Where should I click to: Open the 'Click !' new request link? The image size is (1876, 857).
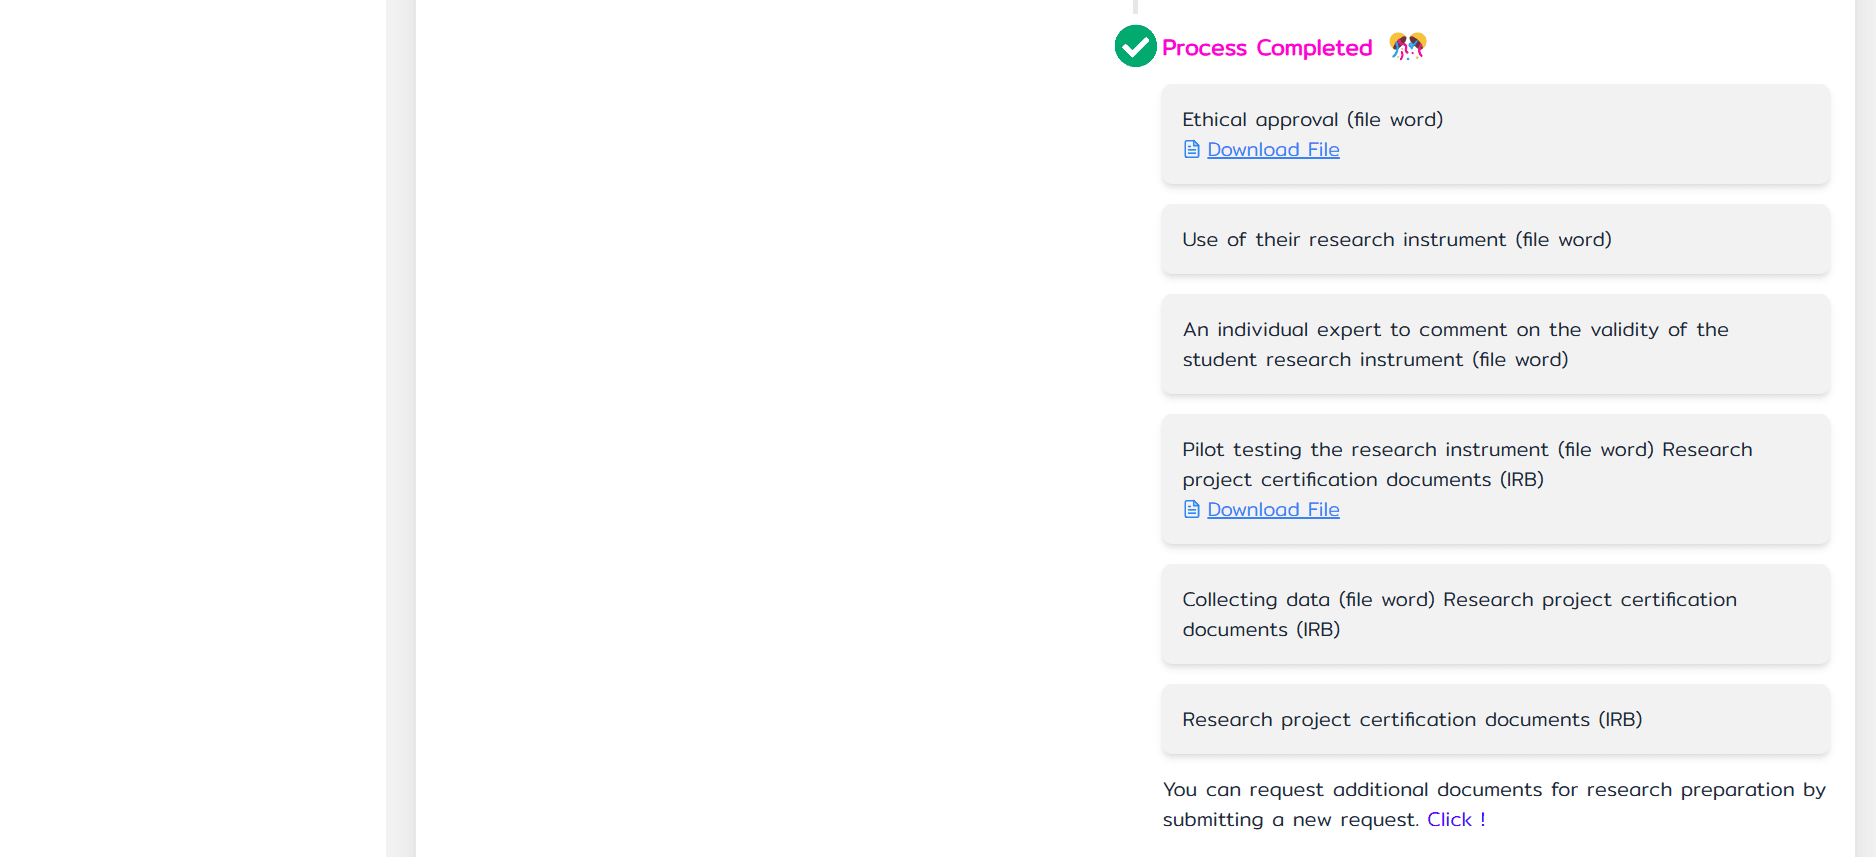(x=1456, y=819)
